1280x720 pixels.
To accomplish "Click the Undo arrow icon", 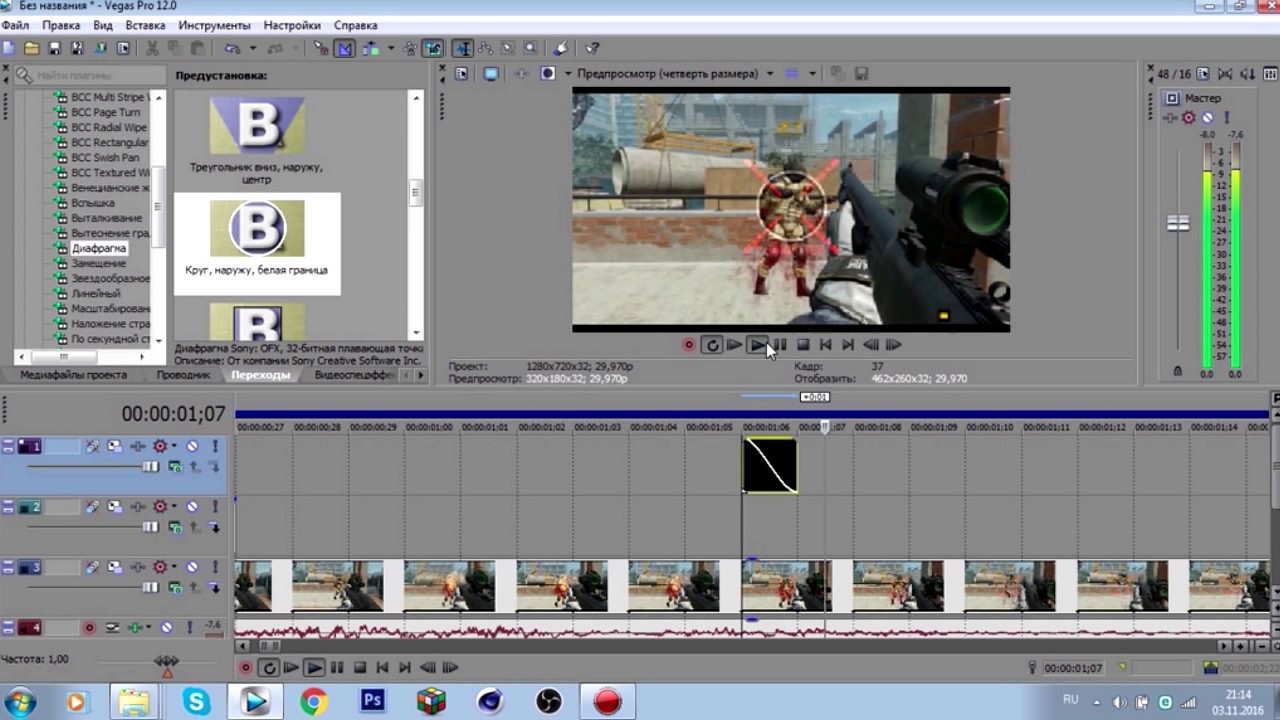I will (232, 48).
